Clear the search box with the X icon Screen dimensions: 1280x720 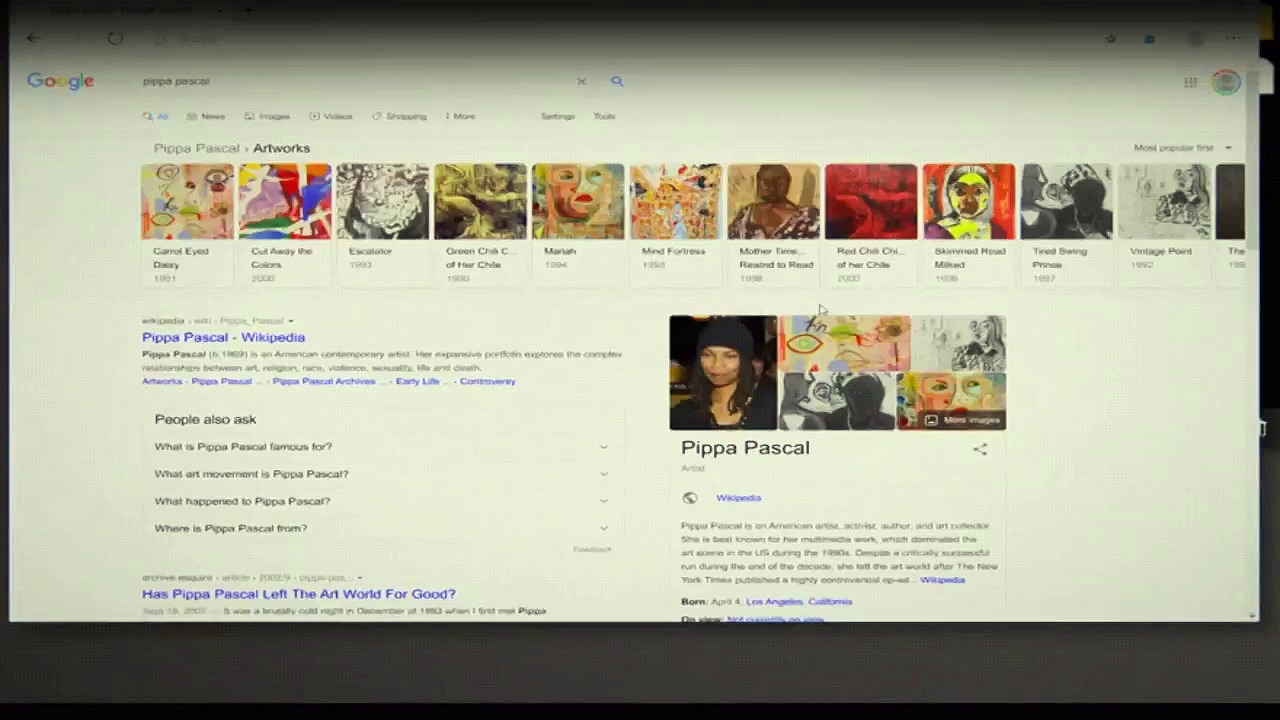(581, 81)
